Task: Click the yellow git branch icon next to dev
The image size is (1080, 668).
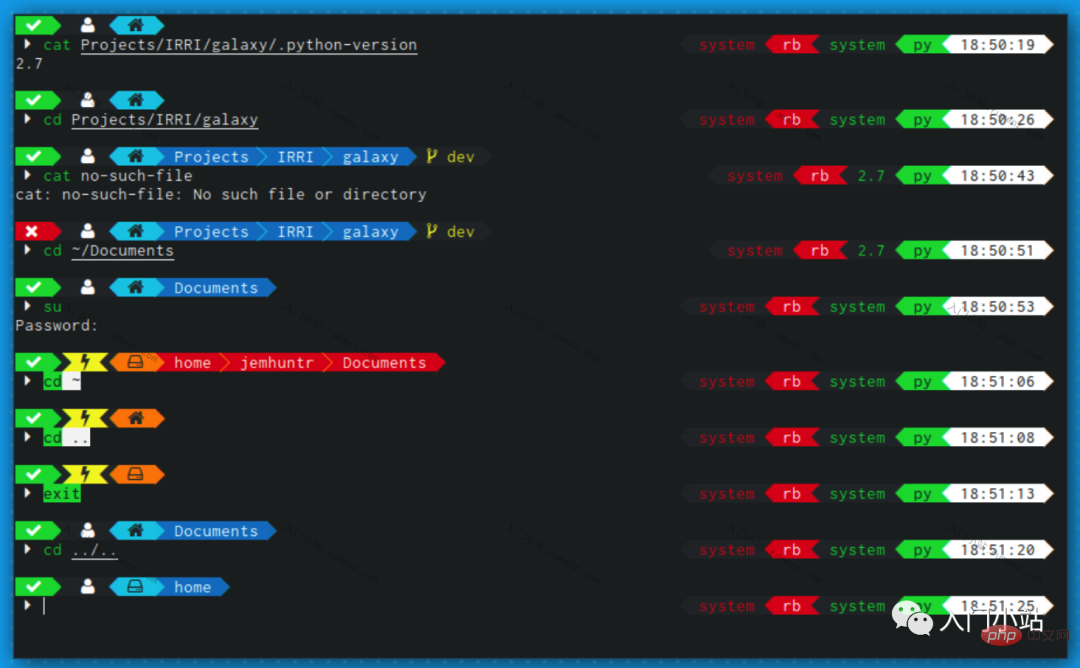Action: click(x=431, y=156)
